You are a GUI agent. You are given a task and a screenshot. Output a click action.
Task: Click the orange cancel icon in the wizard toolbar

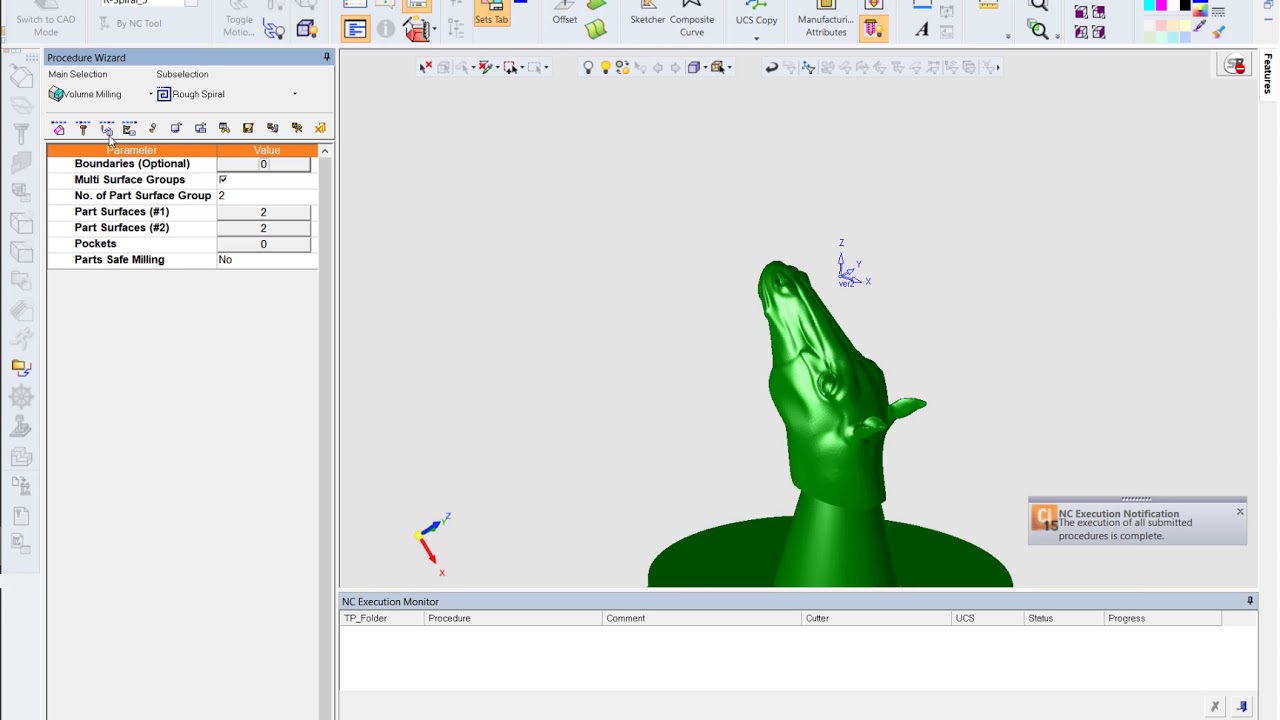pos(320,128)
